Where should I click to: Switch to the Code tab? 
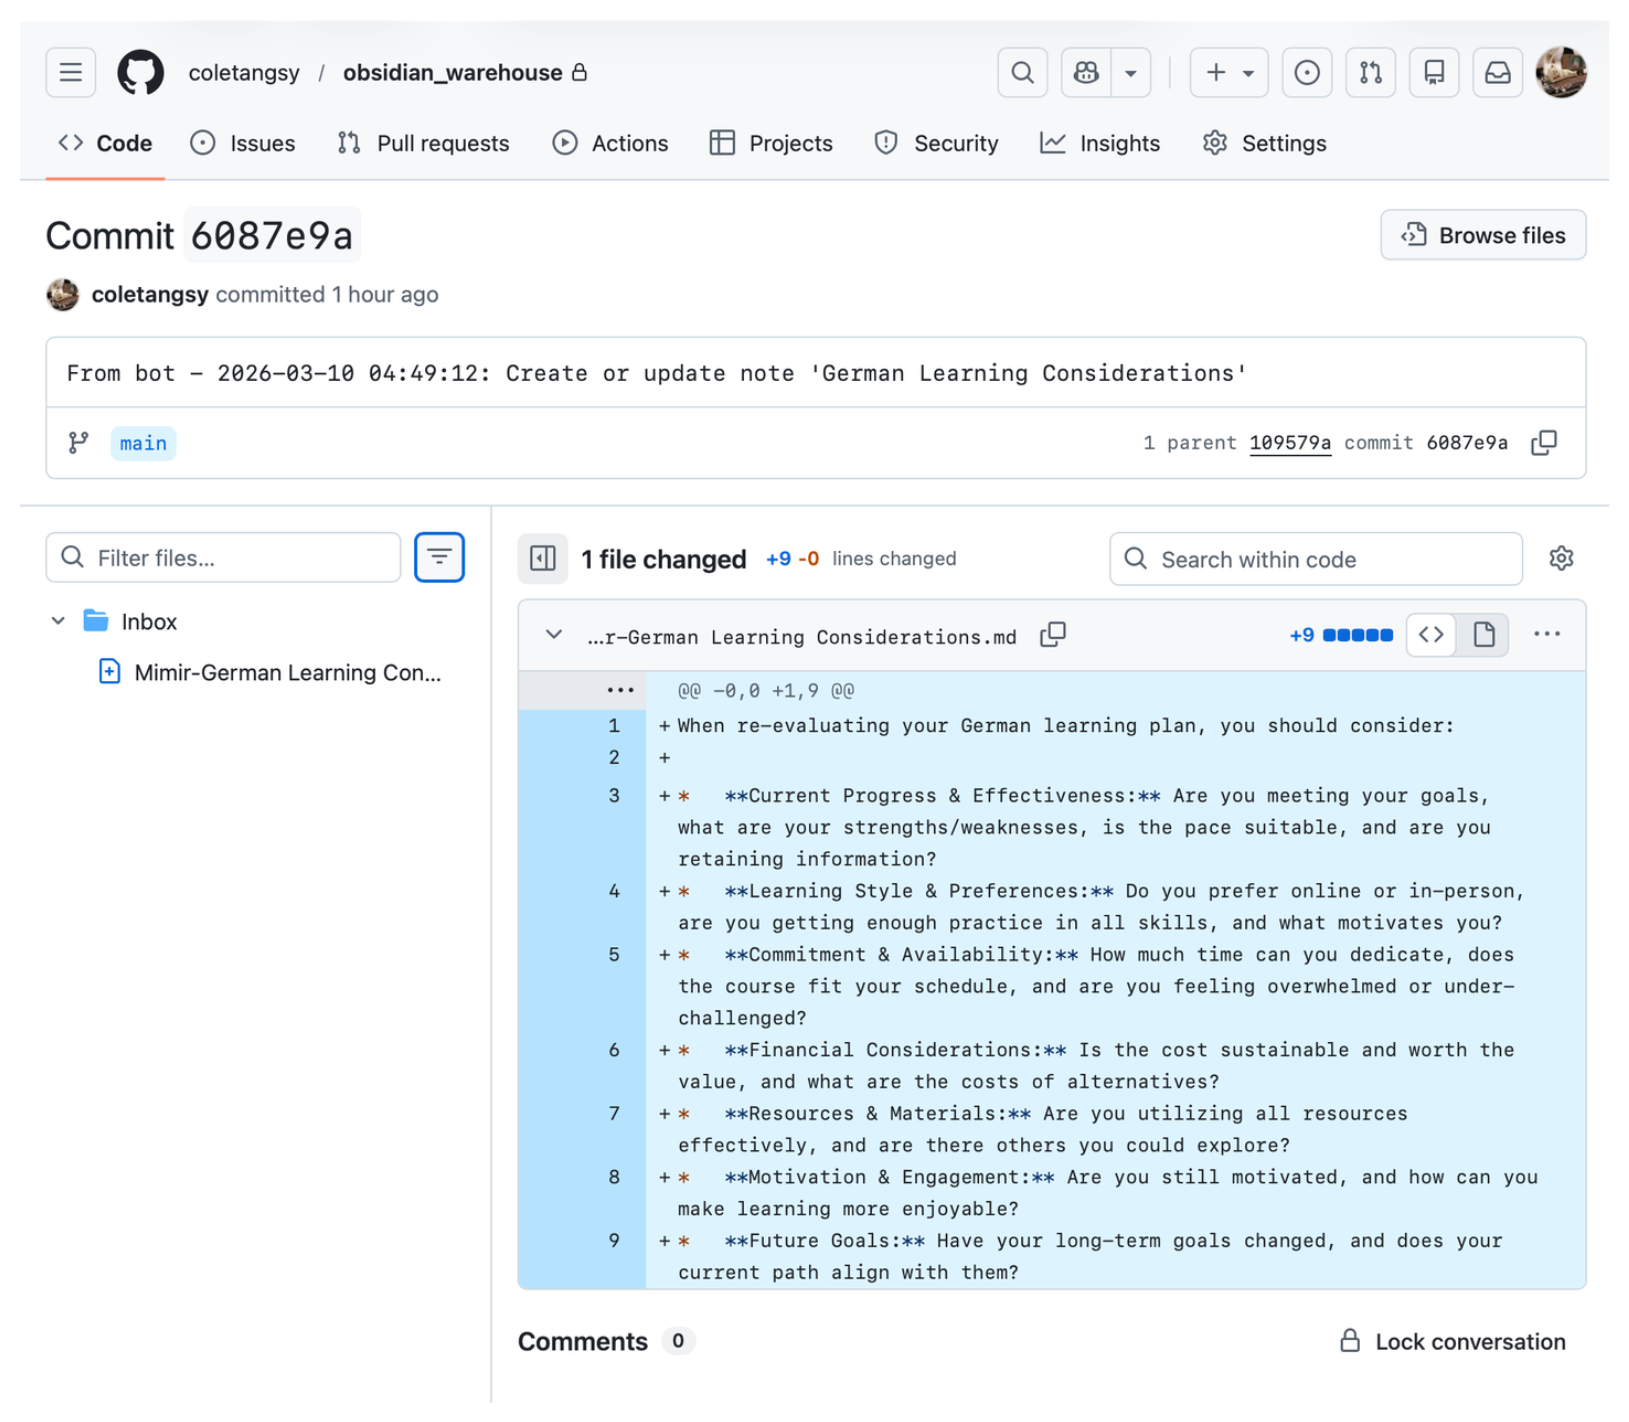coord(105,143)
